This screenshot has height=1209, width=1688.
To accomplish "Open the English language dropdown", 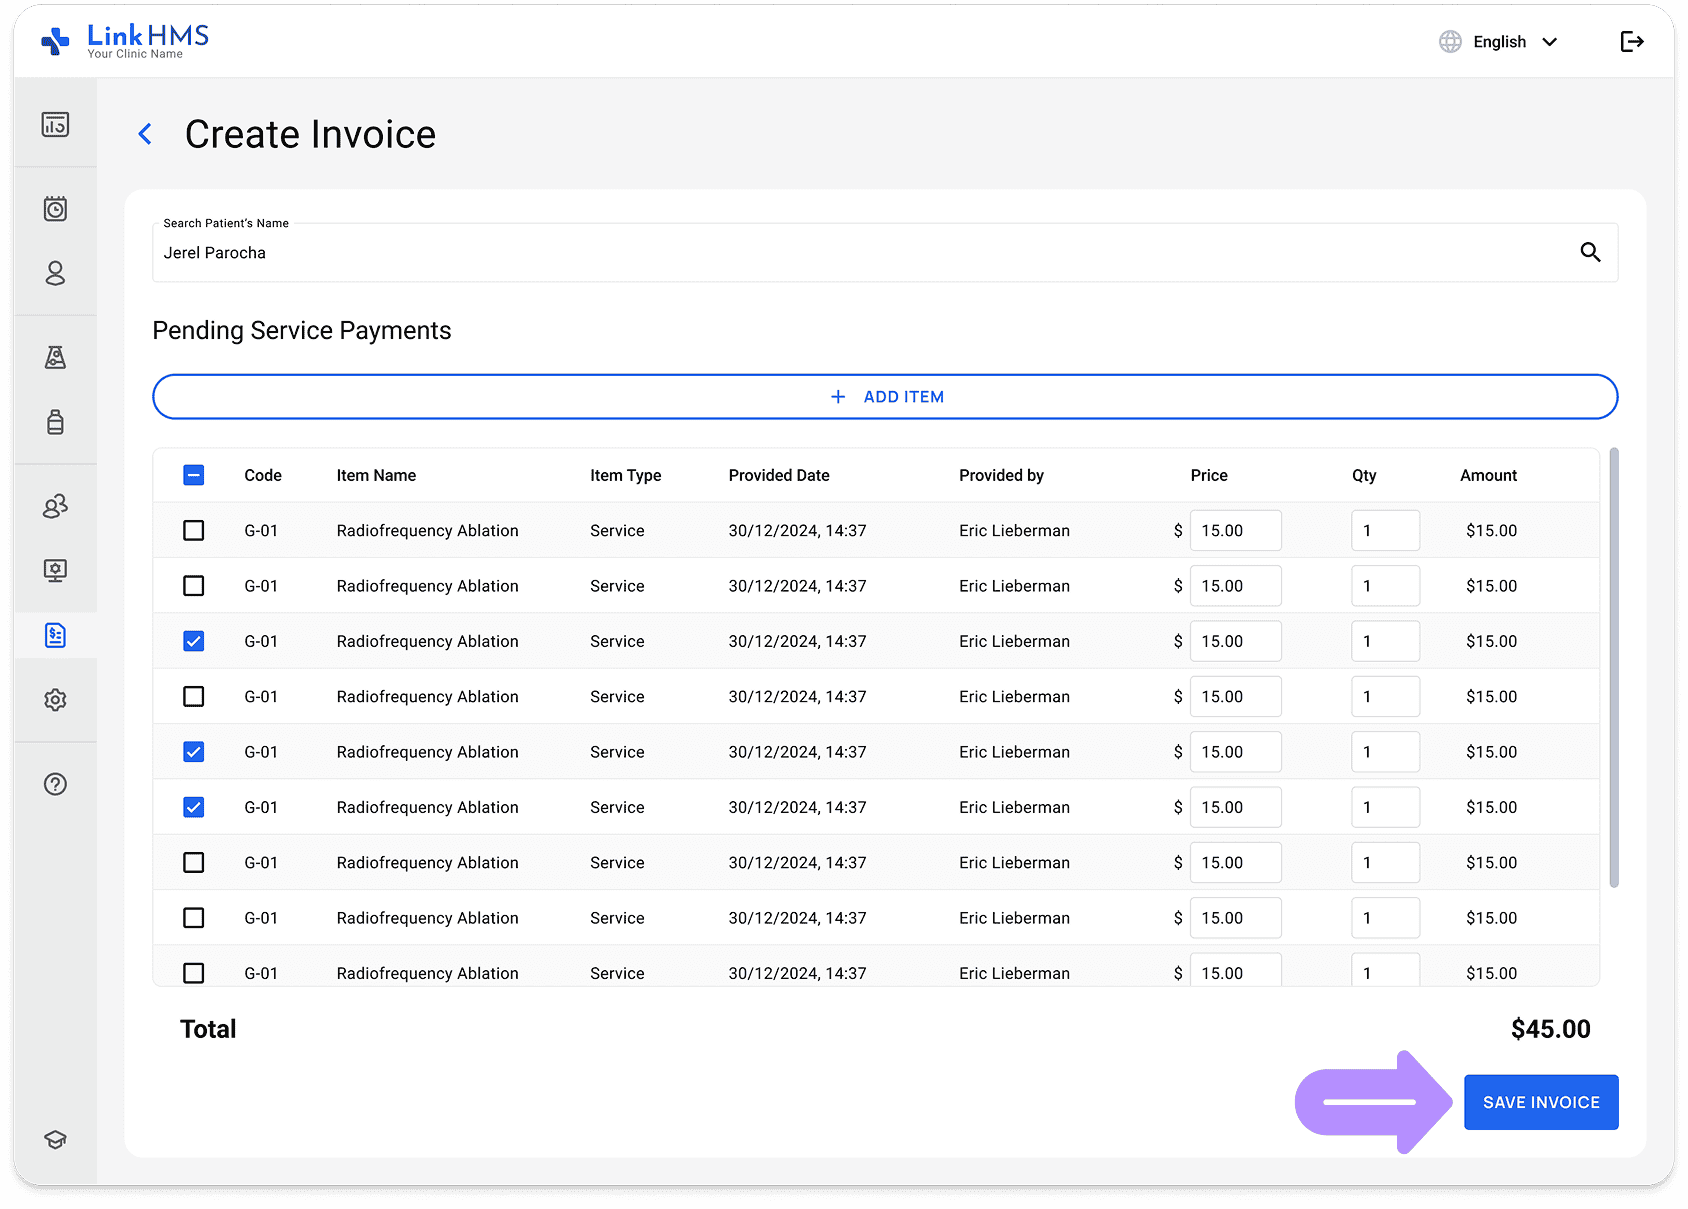I will (1498, 41).
